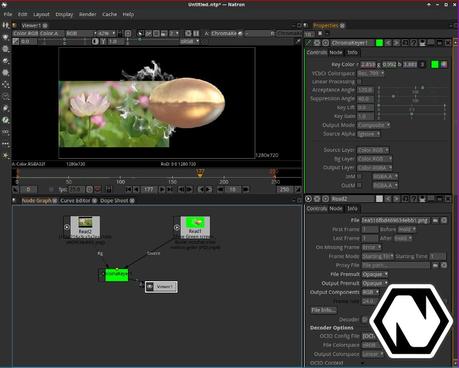This screenshot has height=368, width=459.
Task: Open the Edit menu
Action: [x=22, y=14]
